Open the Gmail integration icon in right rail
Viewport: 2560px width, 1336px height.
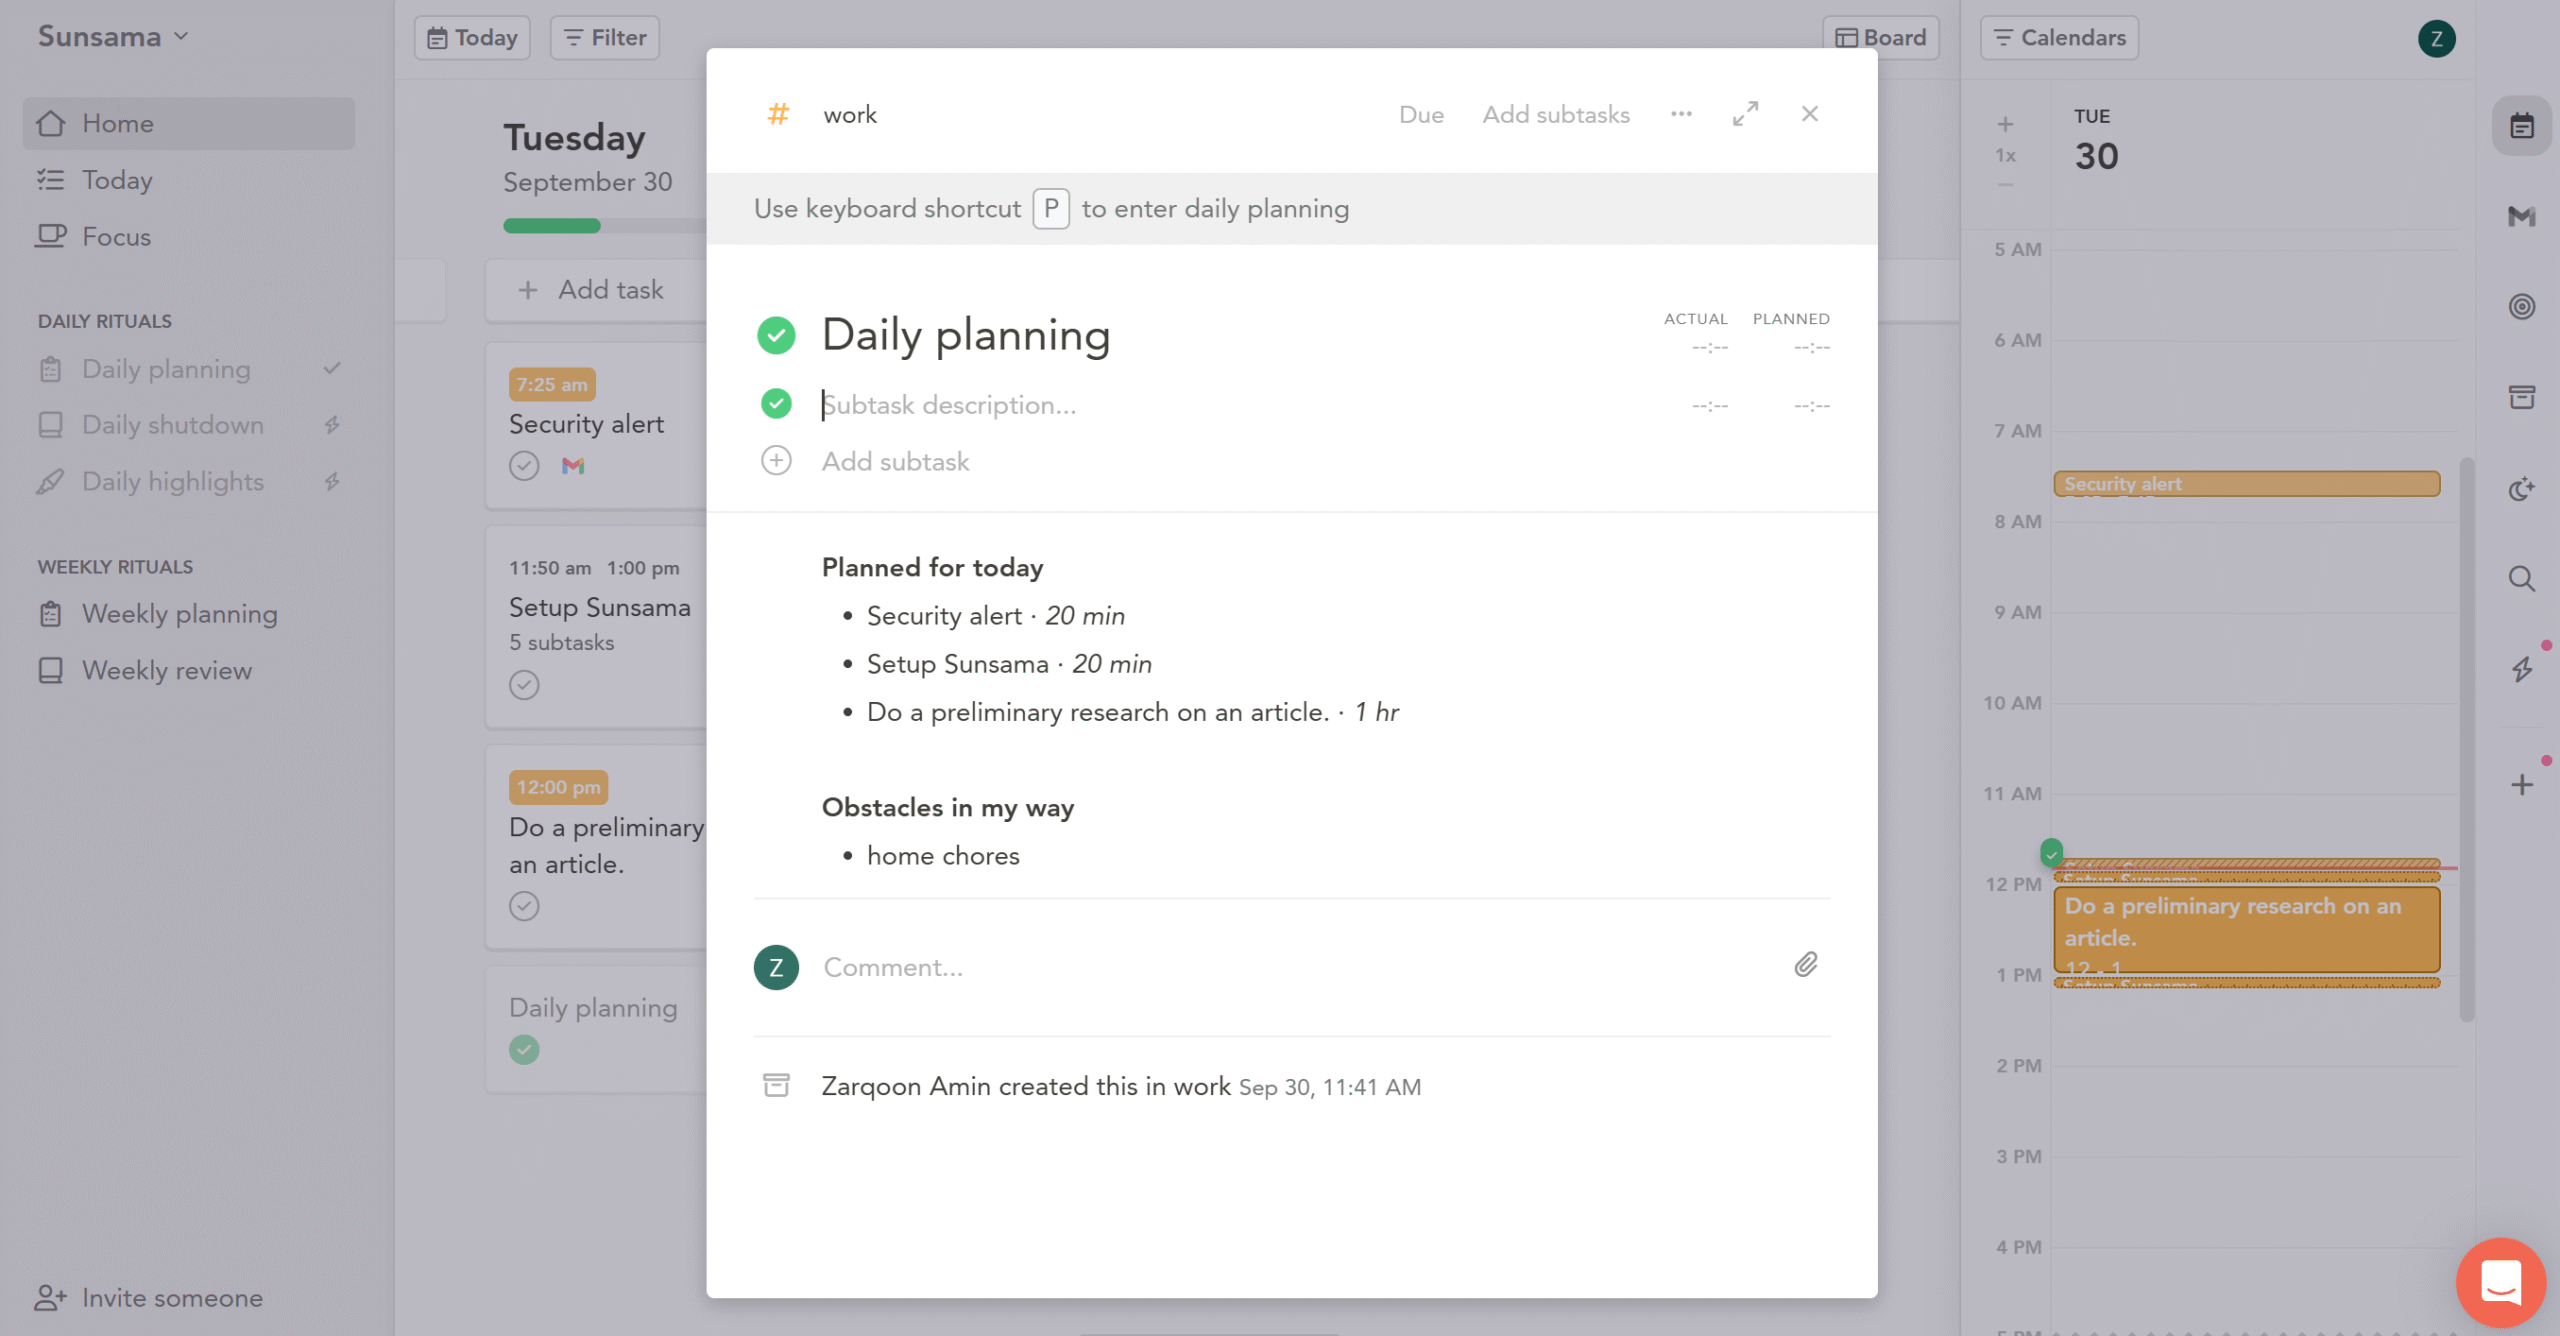[2521, 216]
